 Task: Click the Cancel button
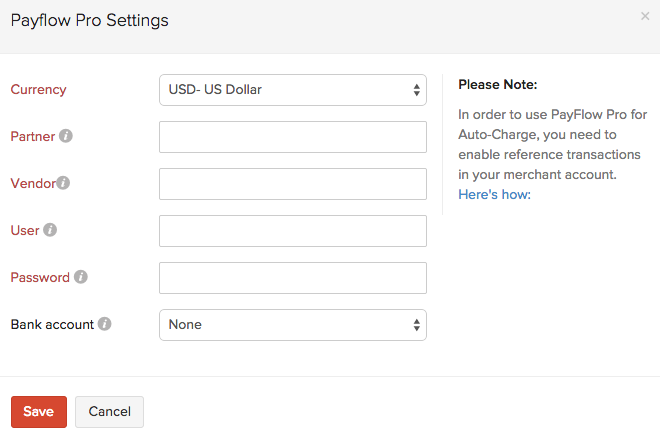click(109, 412)
